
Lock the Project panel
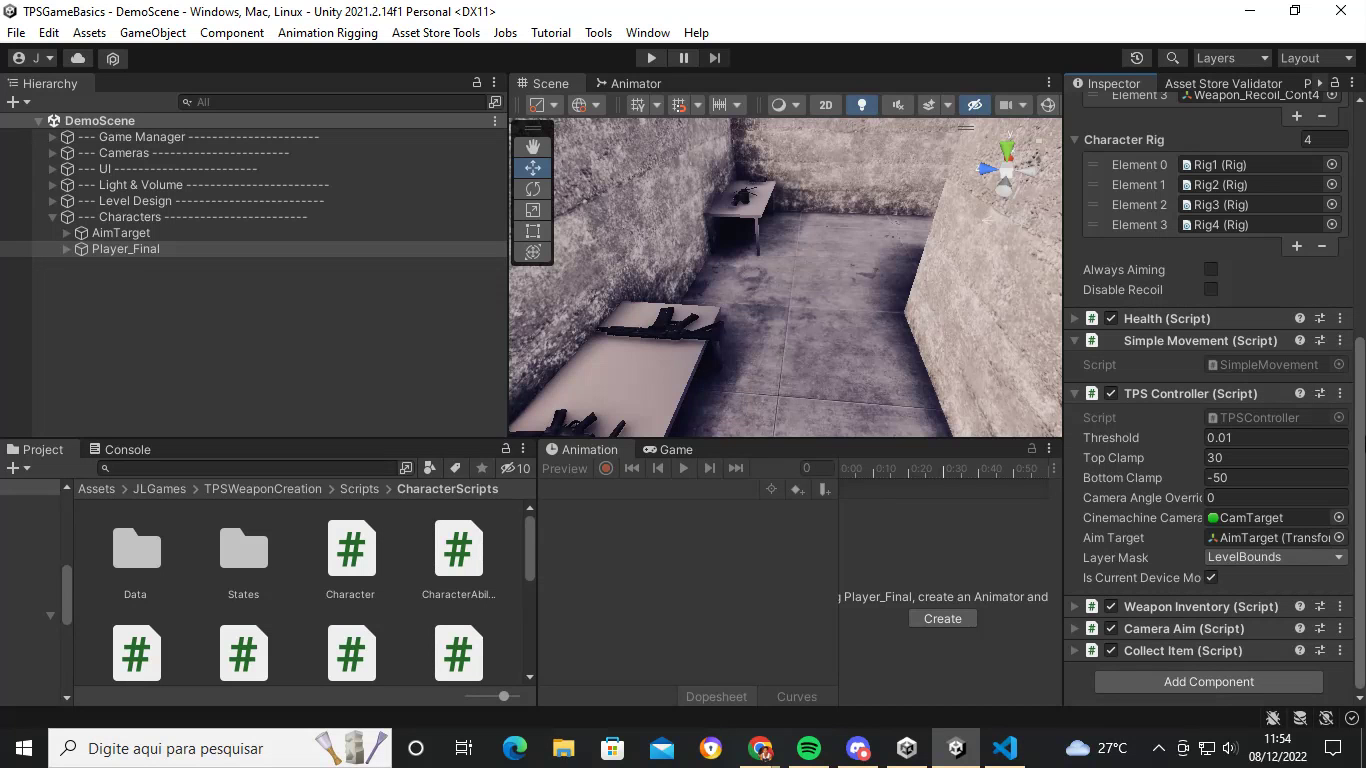coord(505,449)
